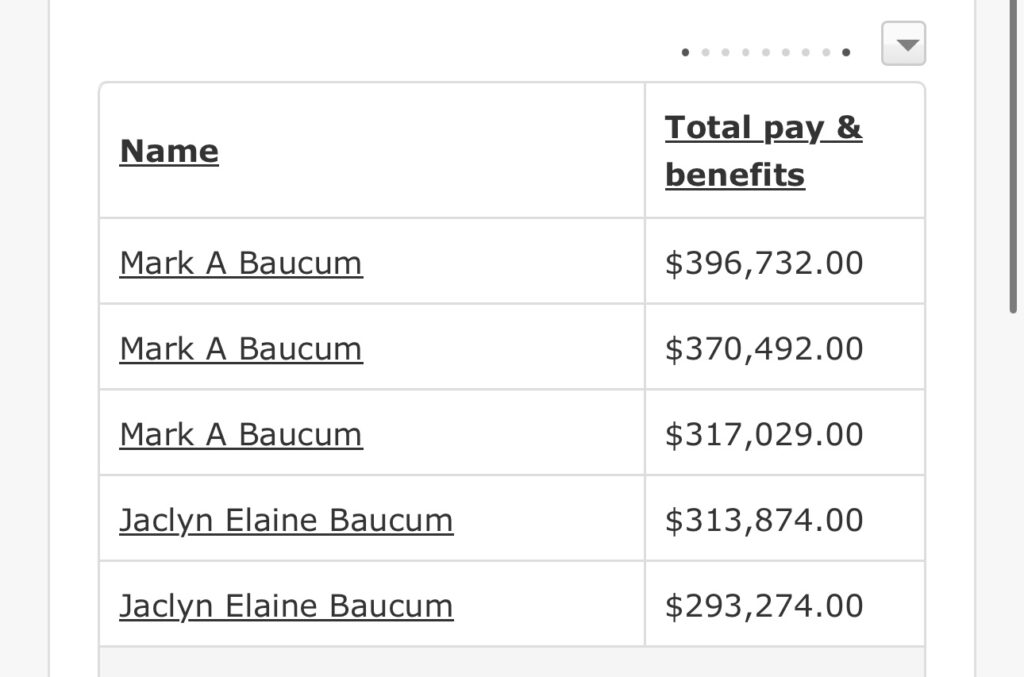This screenshot has width=1024, height=677.
Task: Select the eighth pagination dot
Action: pyautogui.click(x=826, y=52)
